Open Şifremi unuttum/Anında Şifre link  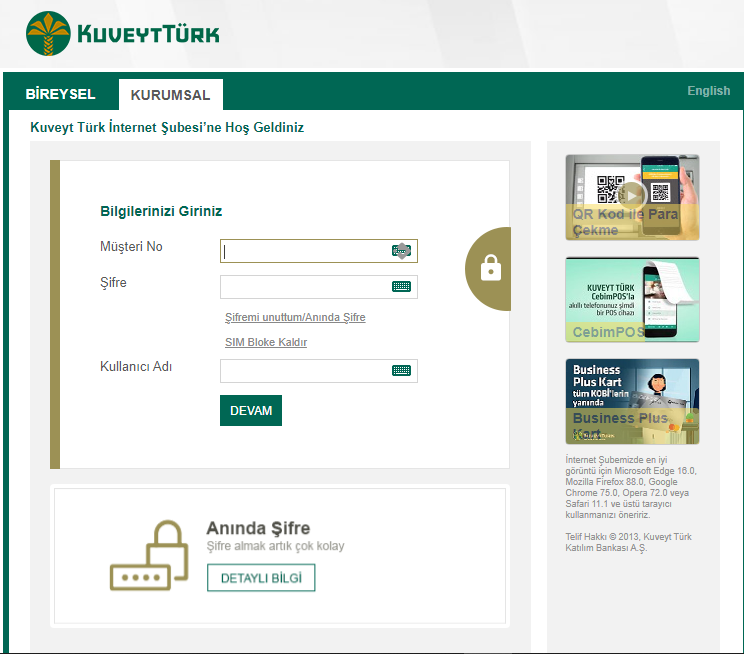295,317
